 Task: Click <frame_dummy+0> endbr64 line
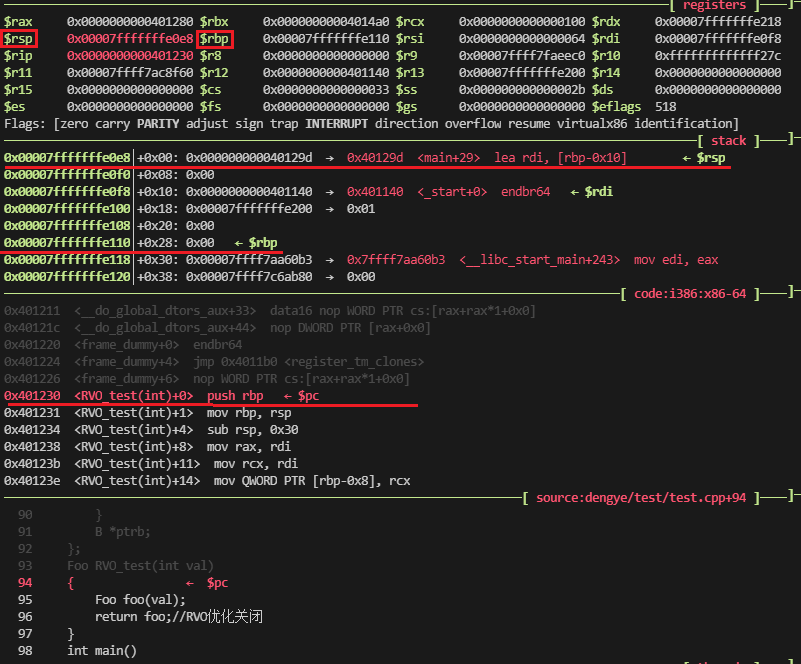tap(123, 345)
